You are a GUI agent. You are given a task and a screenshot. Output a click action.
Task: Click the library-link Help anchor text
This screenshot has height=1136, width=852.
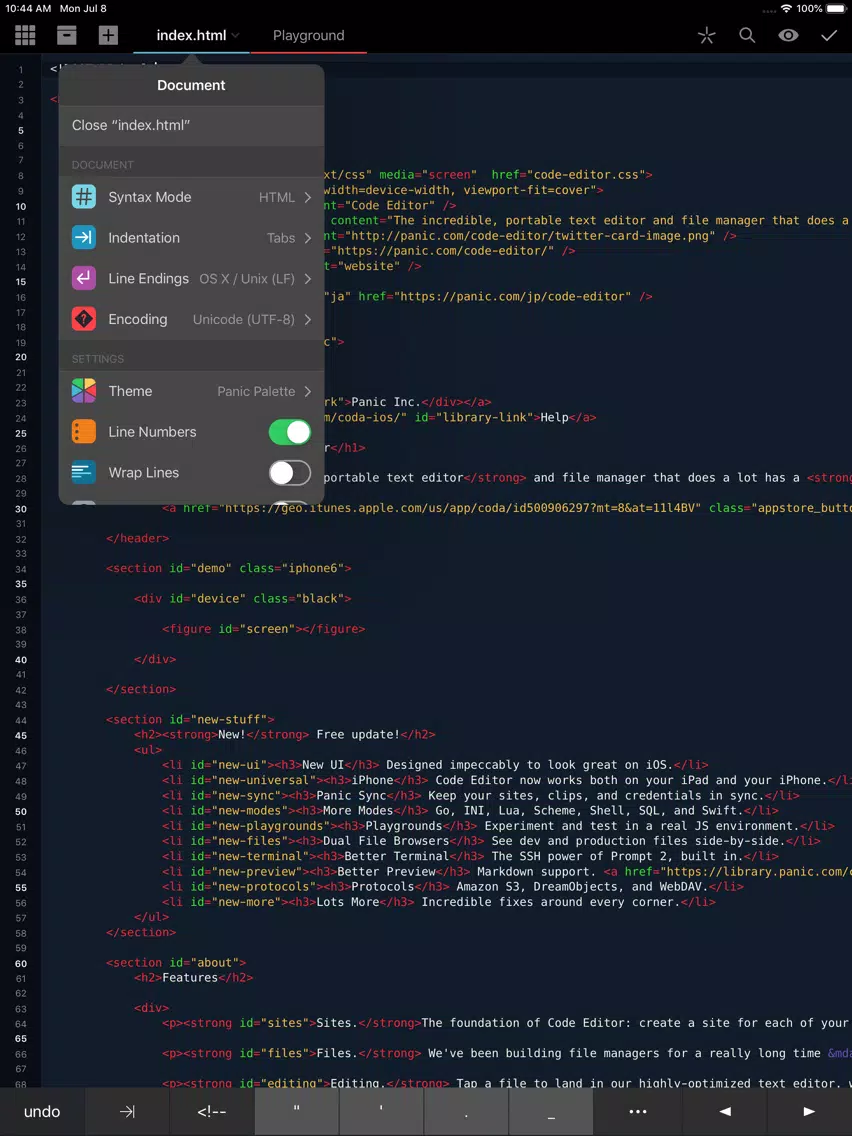tap(555, 417)
